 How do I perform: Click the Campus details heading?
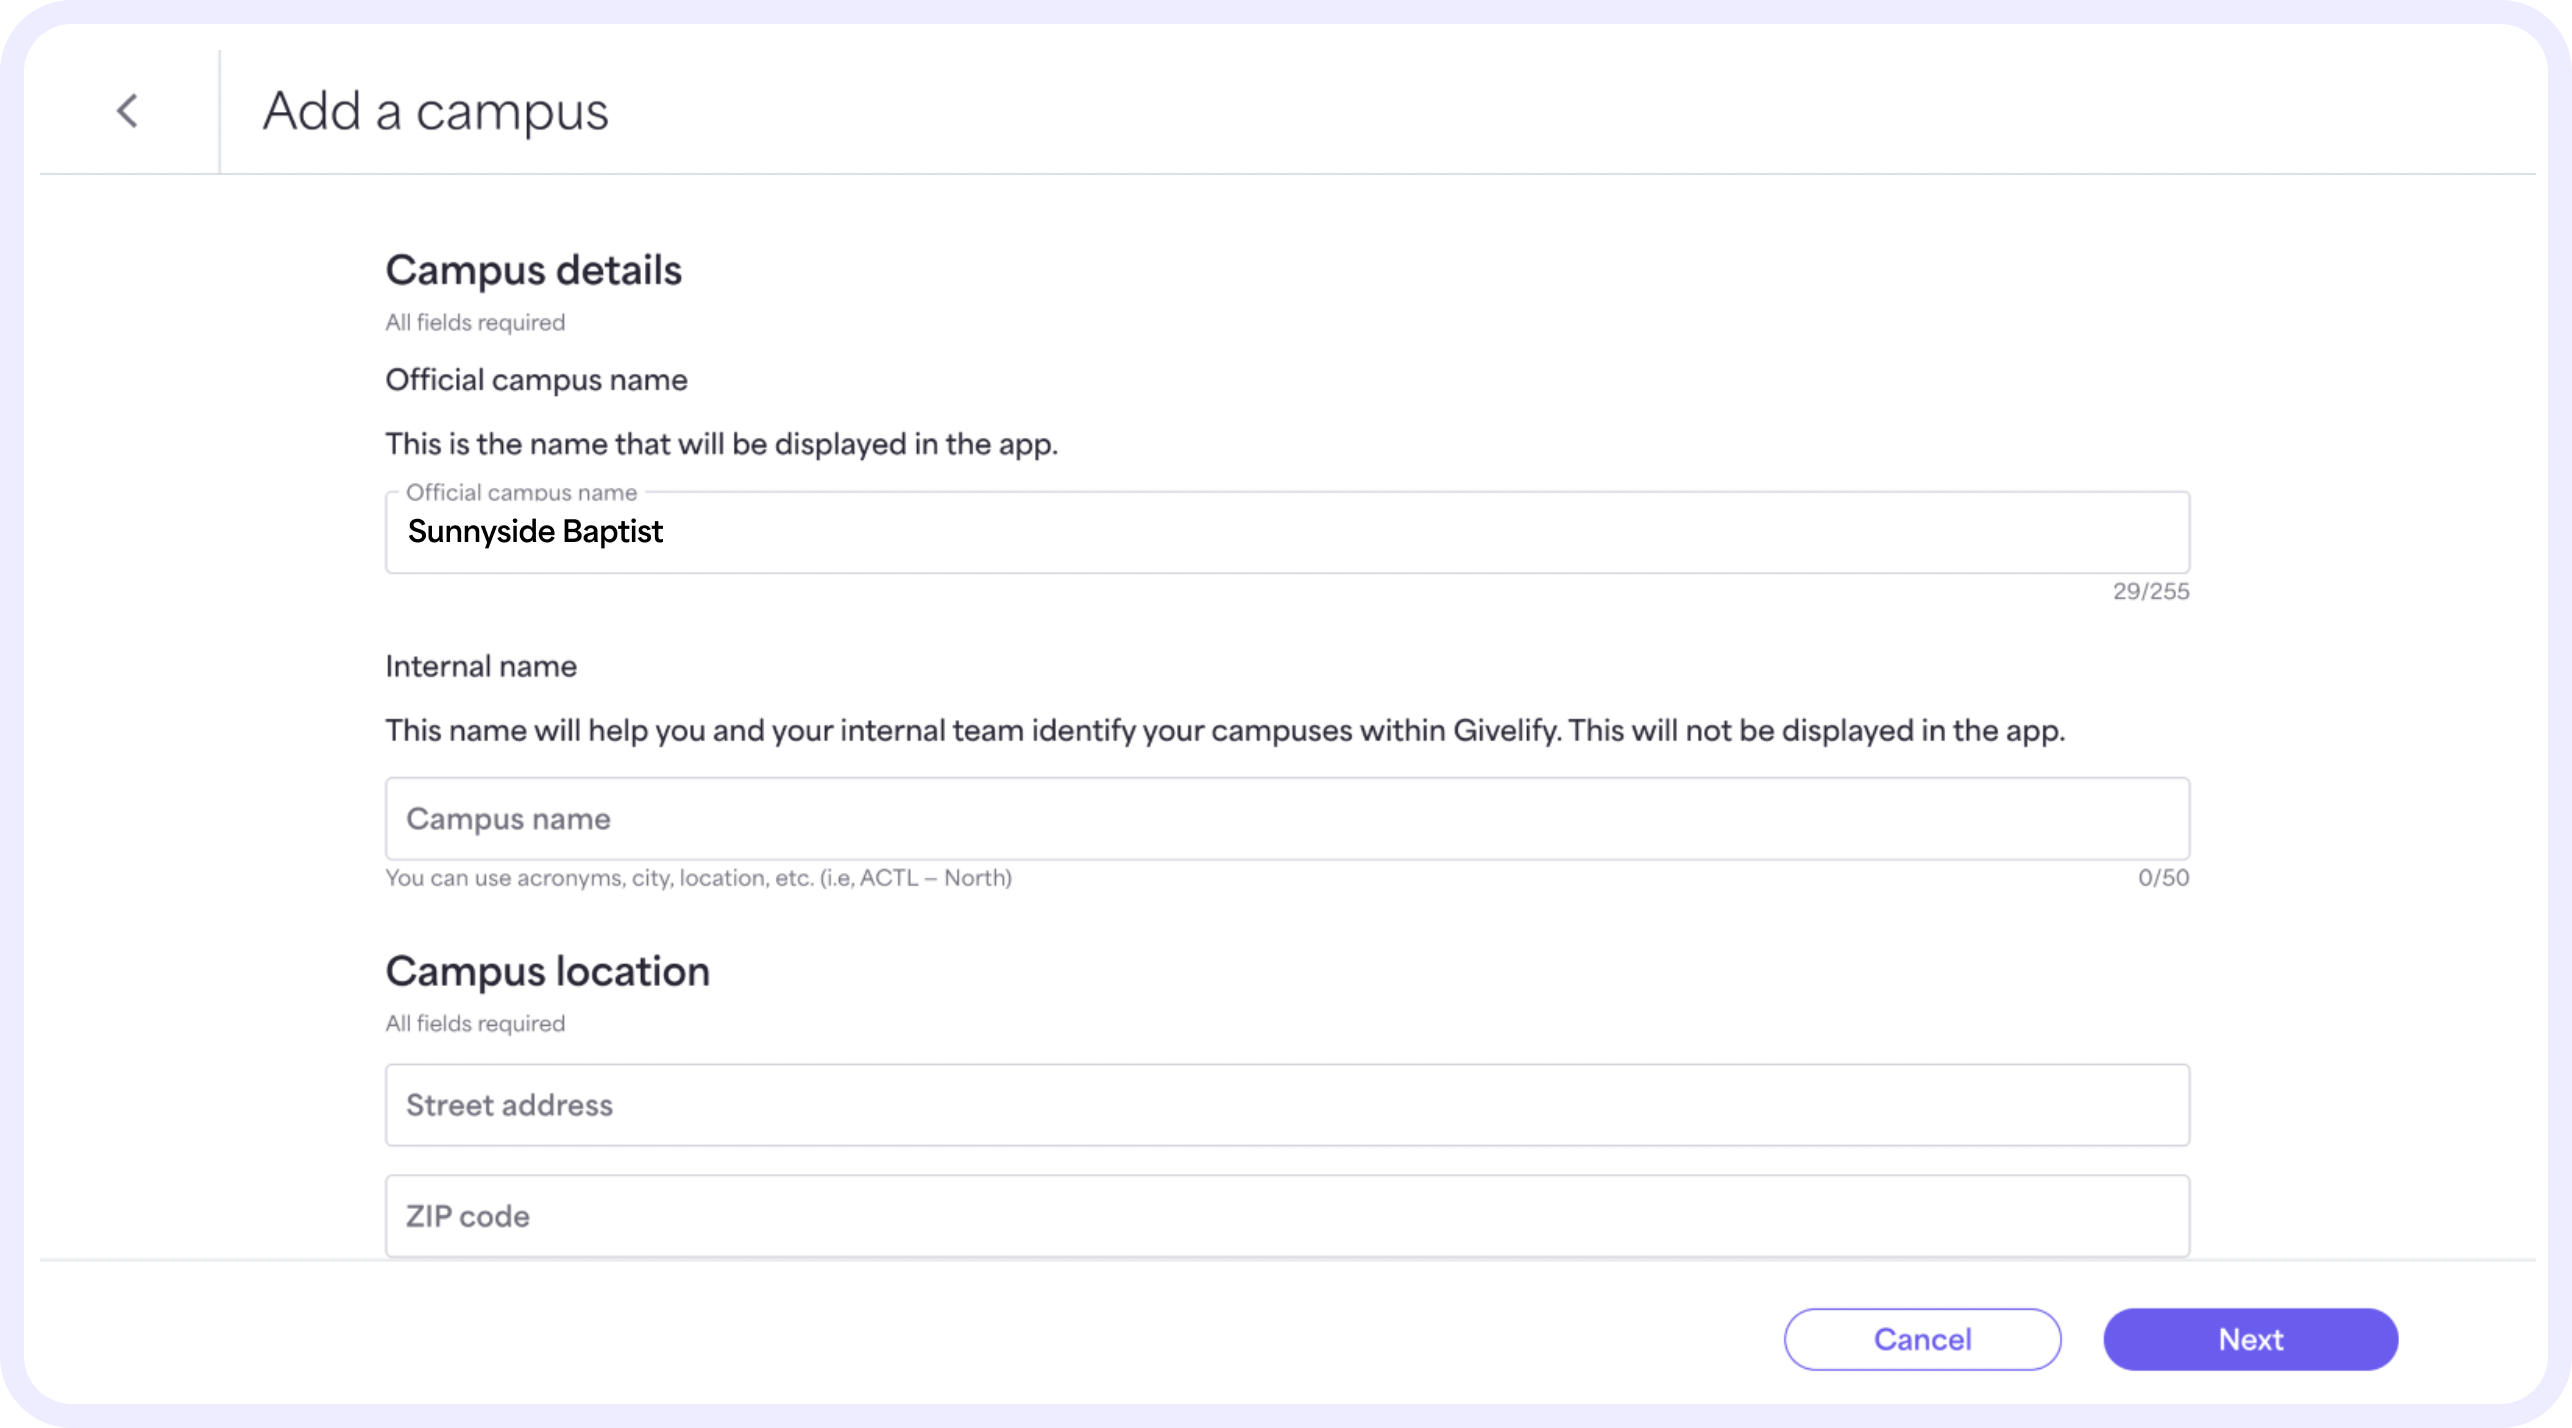[x=533, y=270]
